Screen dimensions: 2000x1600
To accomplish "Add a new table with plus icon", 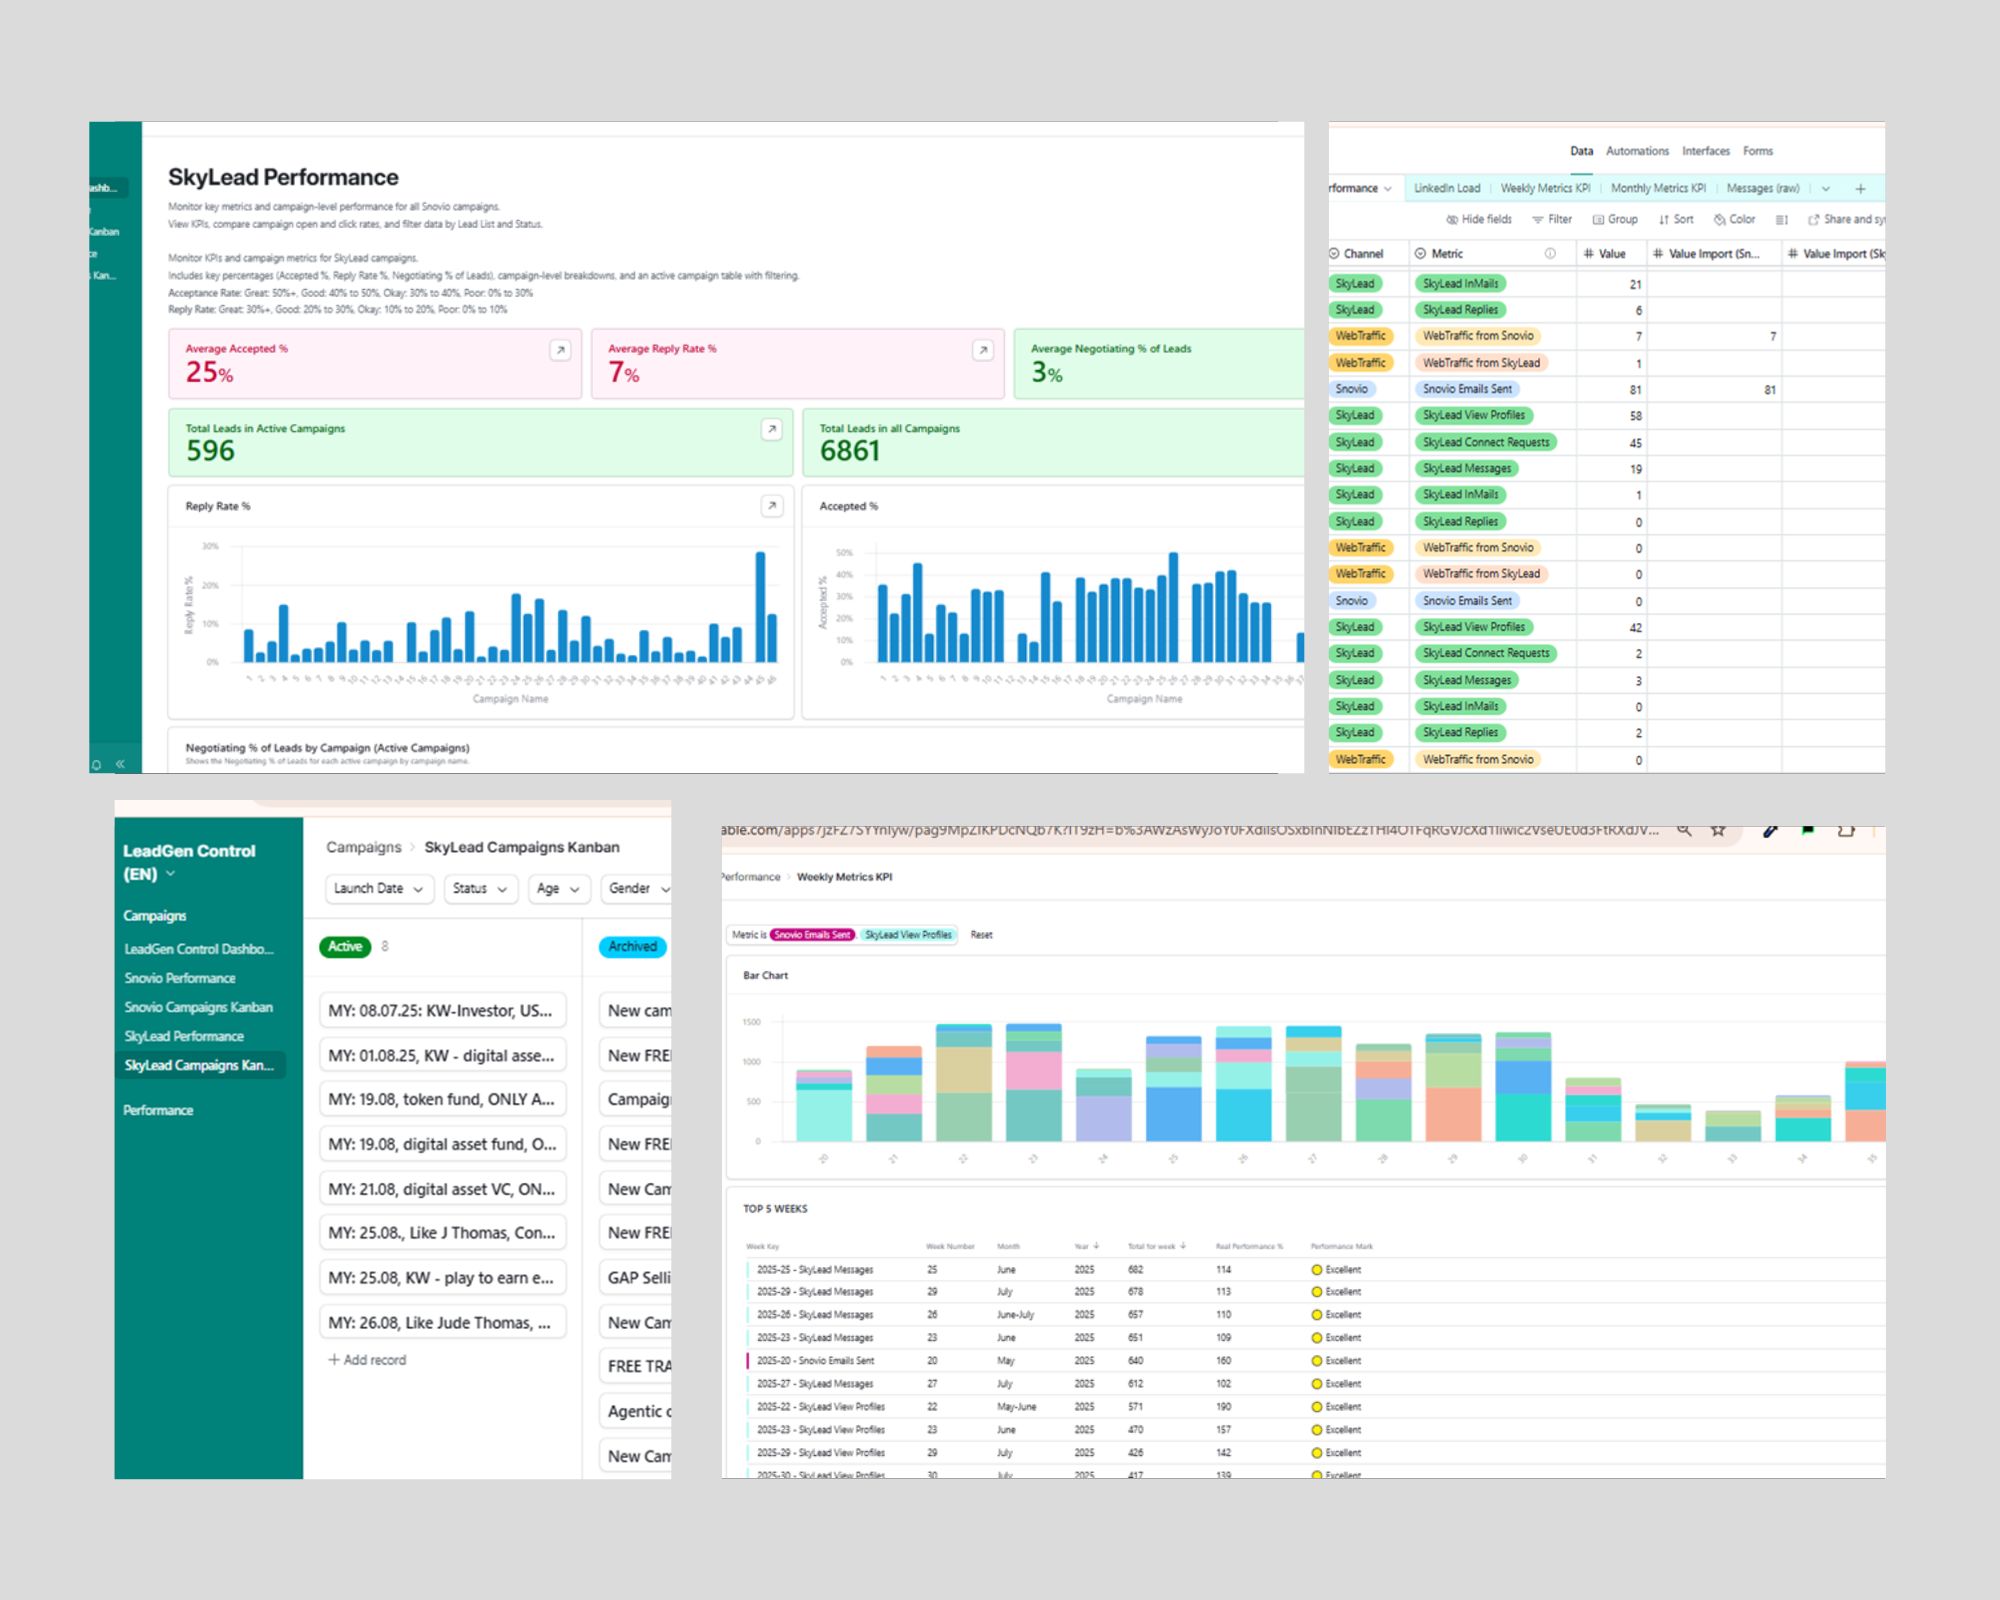I will (1860, 189).
